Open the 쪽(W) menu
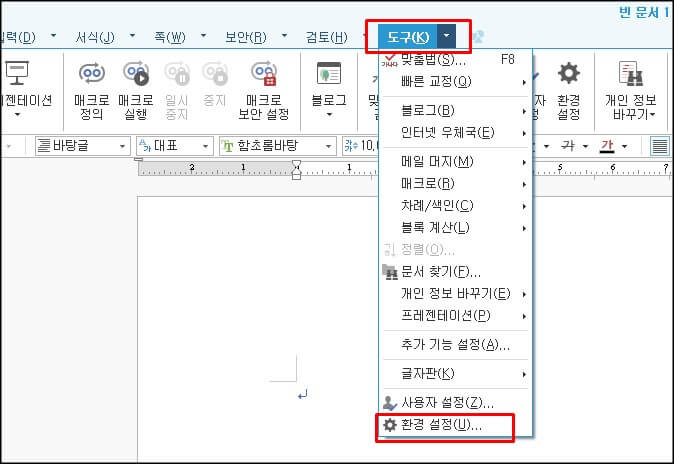This screenshot has width=674, height=464. pyautogui.click(x=170, y=37)
